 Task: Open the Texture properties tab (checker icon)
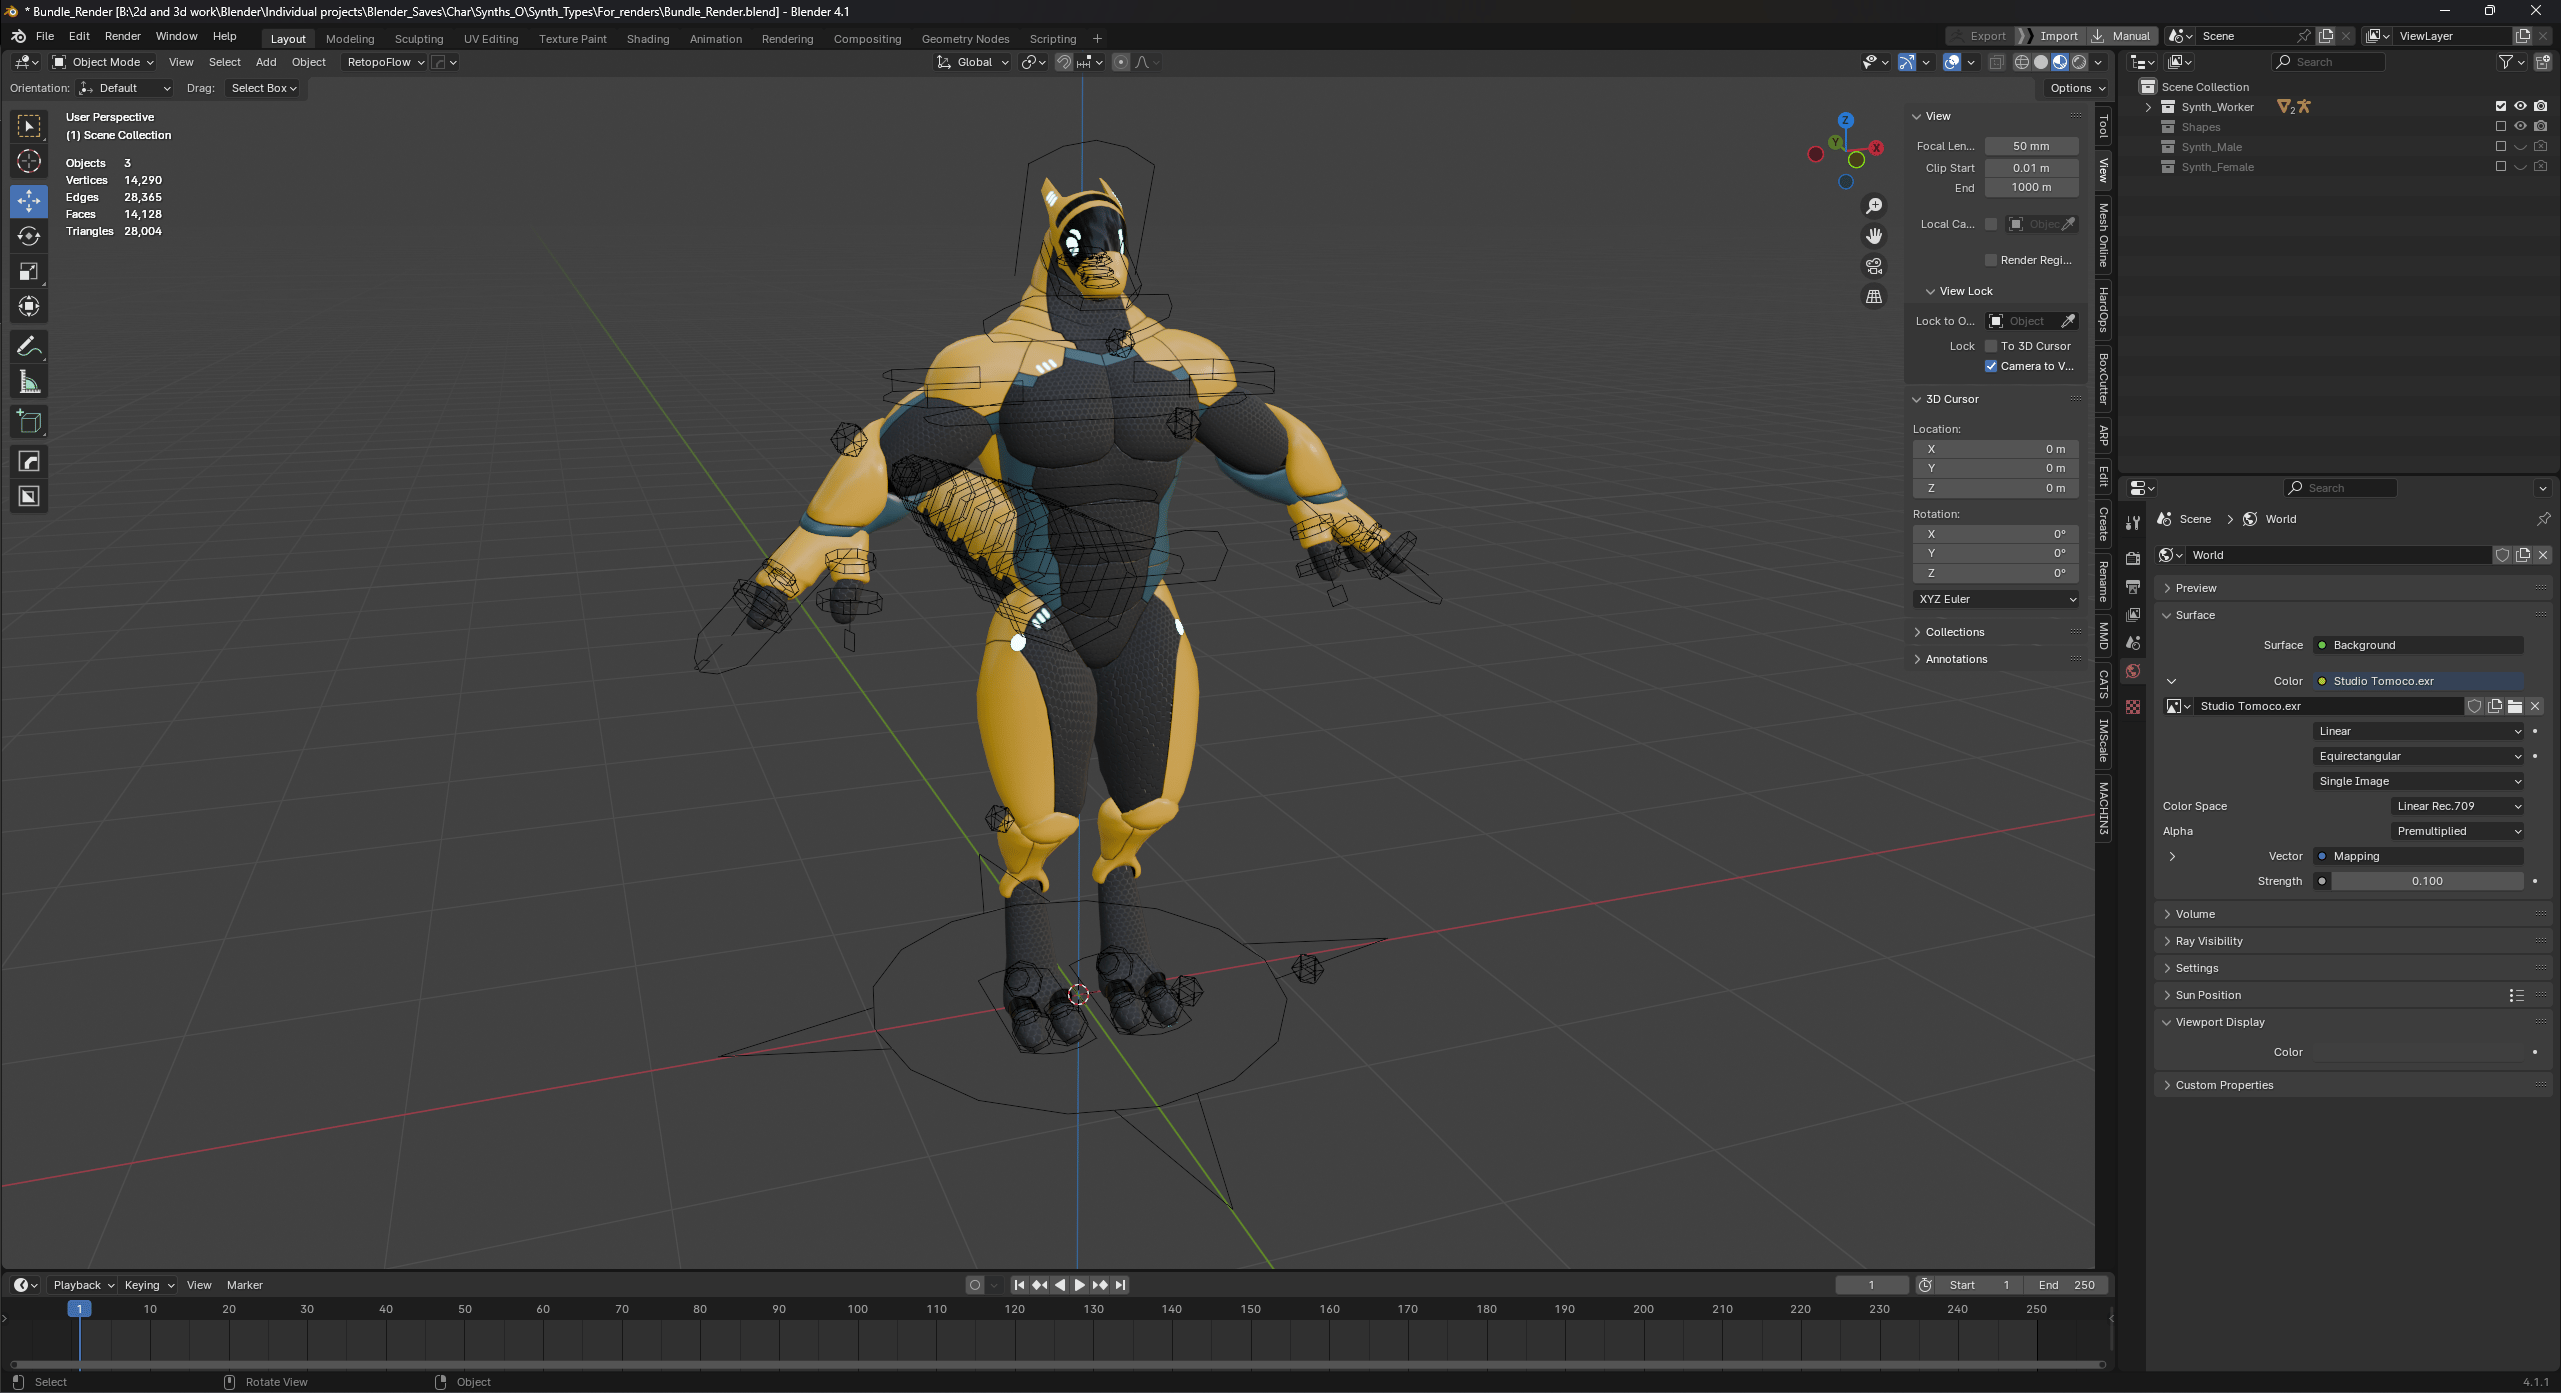pyautogui.click(x=2132, y=706)
